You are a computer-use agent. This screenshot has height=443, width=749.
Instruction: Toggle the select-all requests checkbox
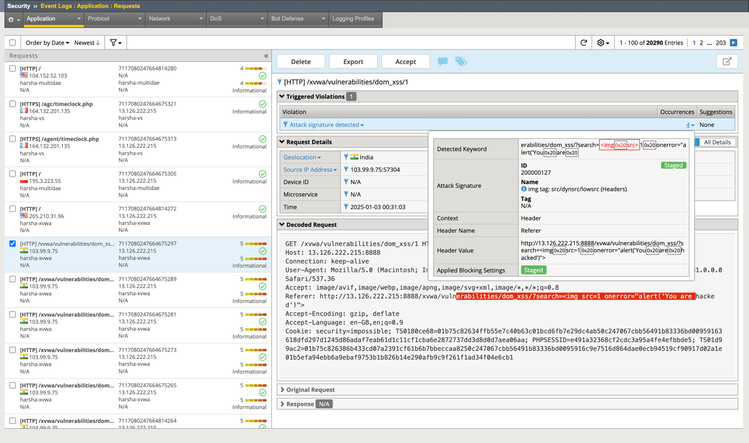point(12,43)
